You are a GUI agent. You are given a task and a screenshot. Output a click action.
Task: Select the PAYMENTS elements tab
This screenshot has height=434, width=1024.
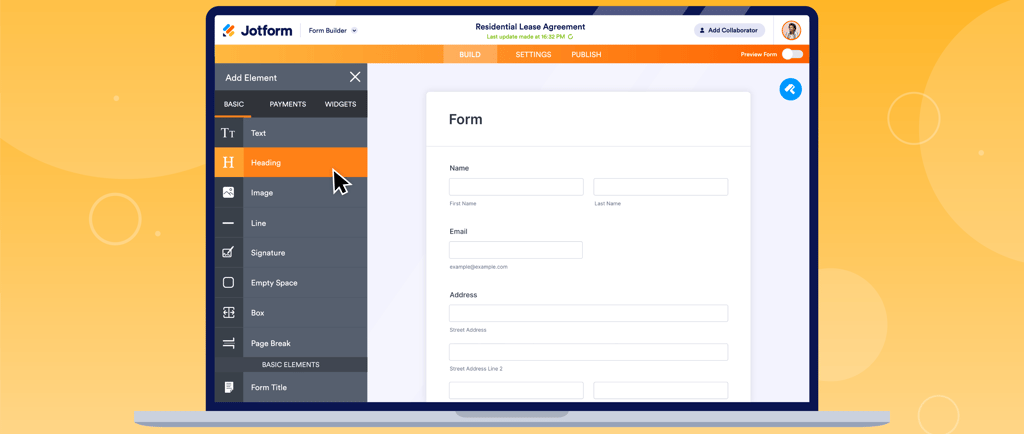(x=287, y=104)
